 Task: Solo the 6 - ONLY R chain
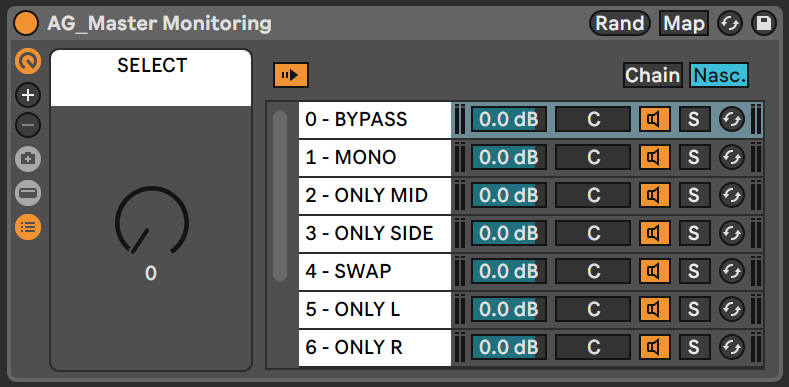(x=694, y=347)
